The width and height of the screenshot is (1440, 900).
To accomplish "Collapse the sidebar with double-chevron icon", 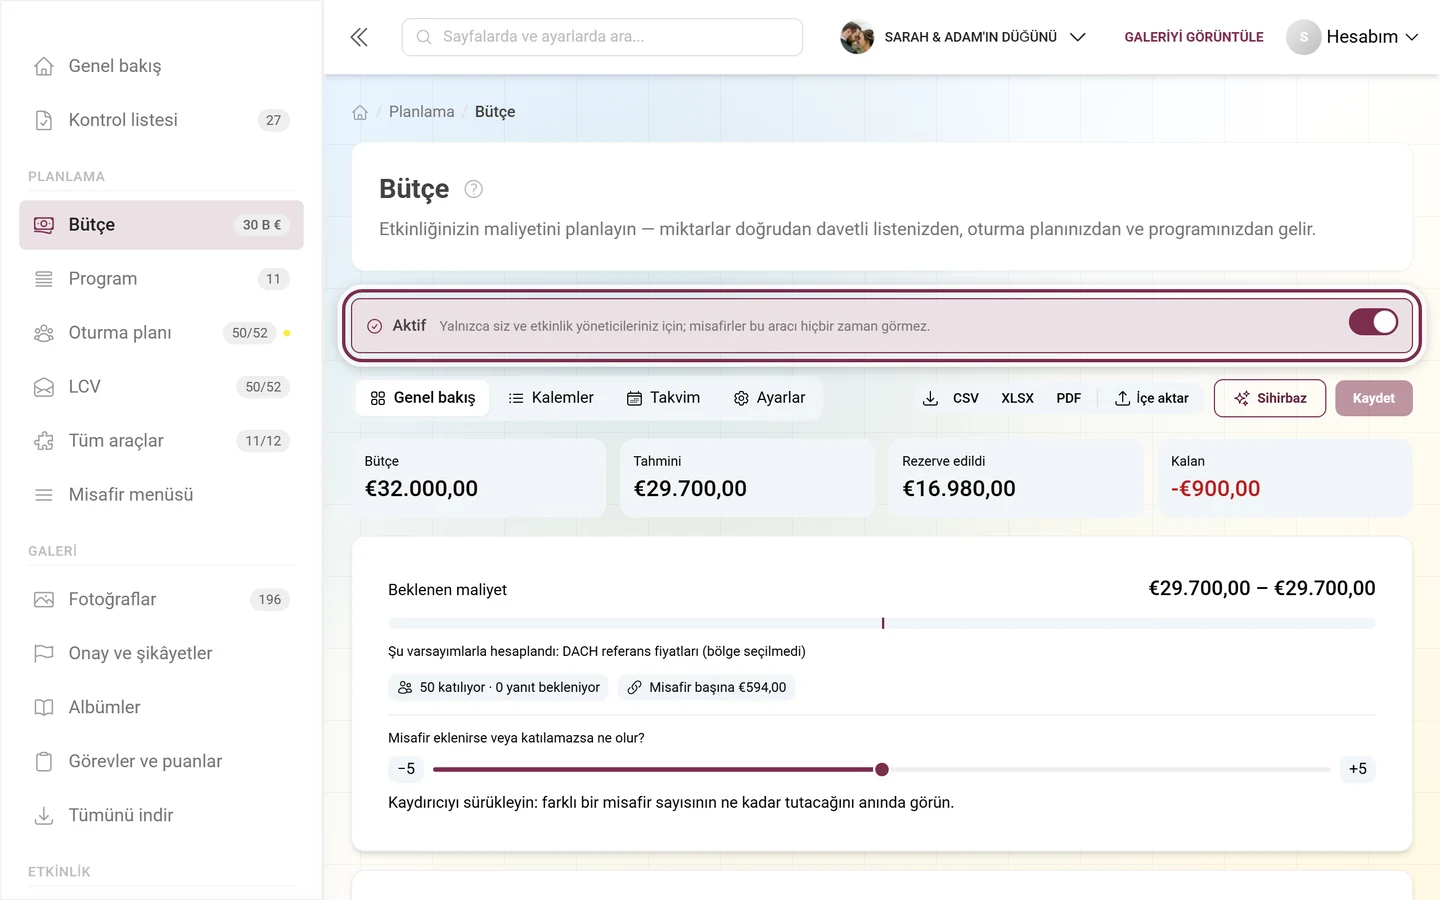I will tap(359, 37).
